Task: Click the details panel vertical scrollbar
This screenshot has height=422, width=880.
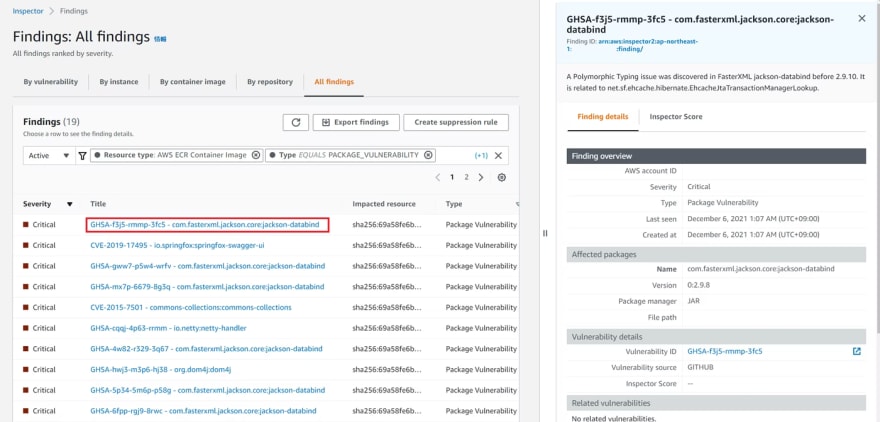Action: click(878, 168)
